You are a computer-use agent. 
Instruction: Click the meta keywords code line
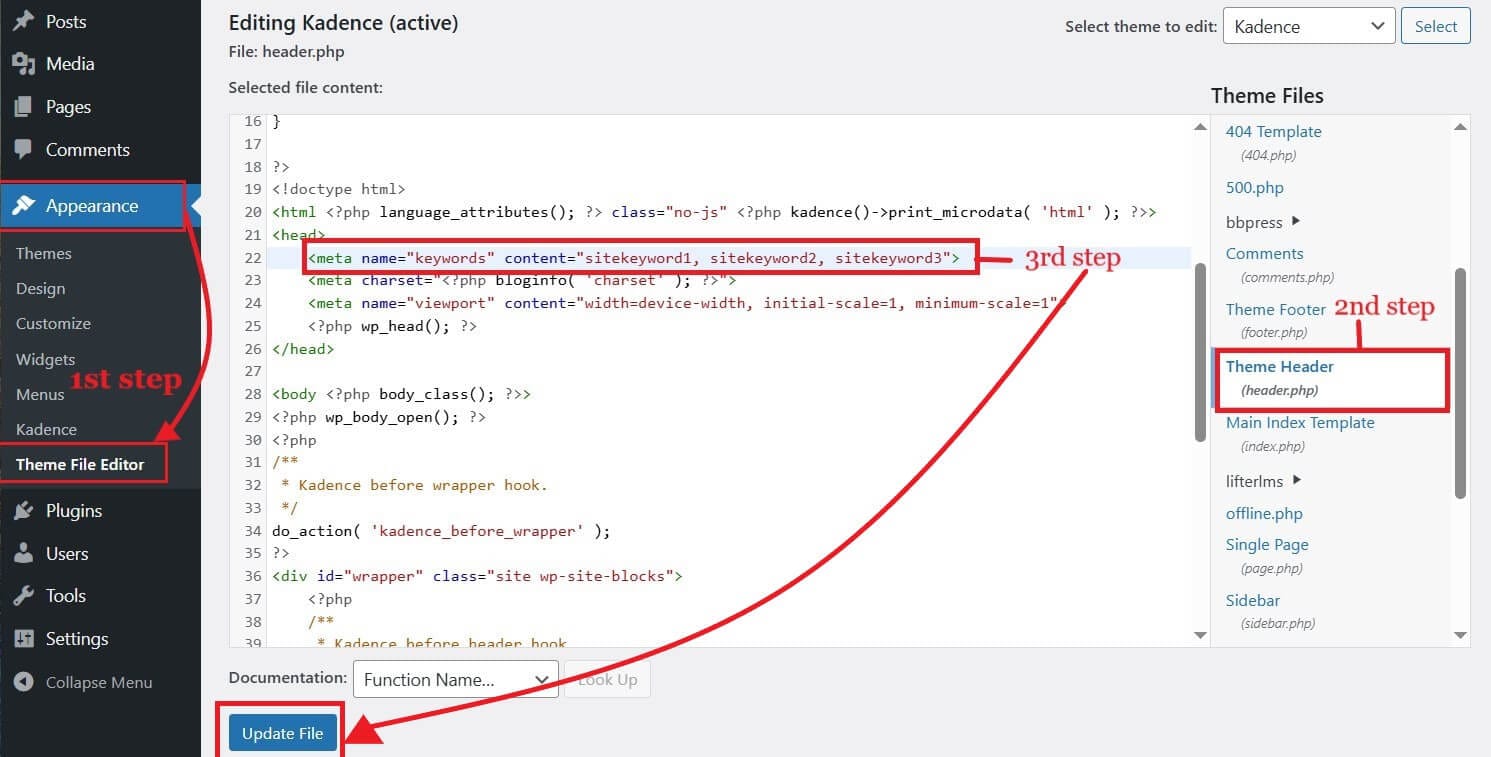(634, 258)
